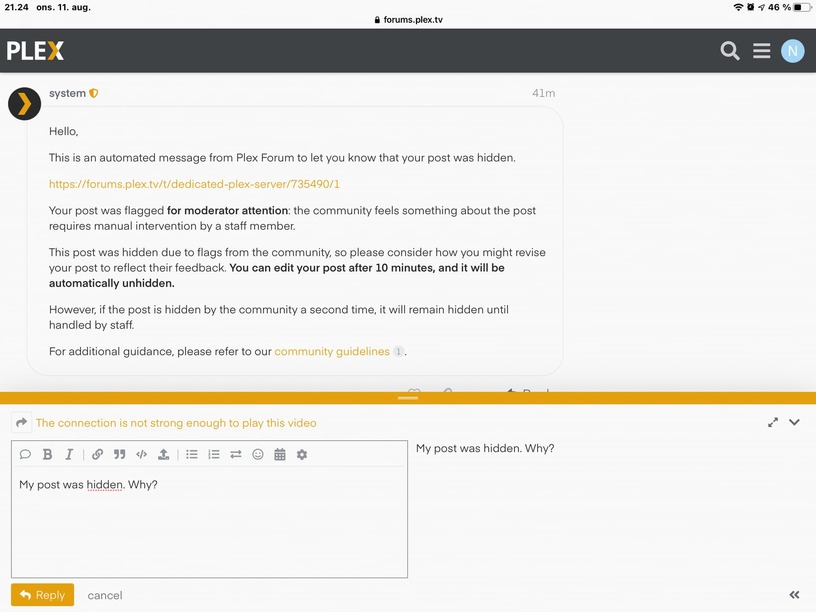
Task: Click the Wi-Fi status icon
Action: [738, 7]
